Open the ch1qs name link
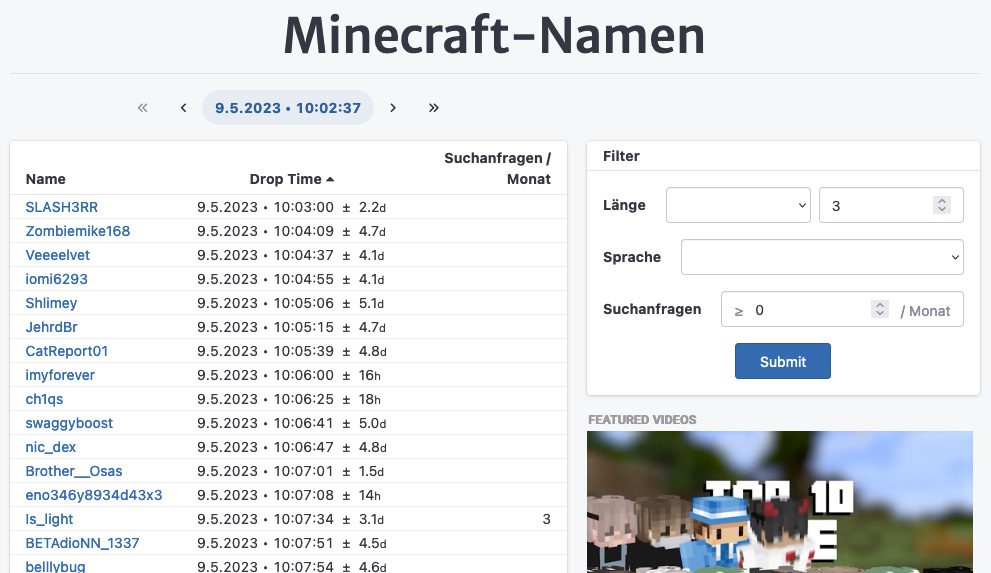 (44, 399)
